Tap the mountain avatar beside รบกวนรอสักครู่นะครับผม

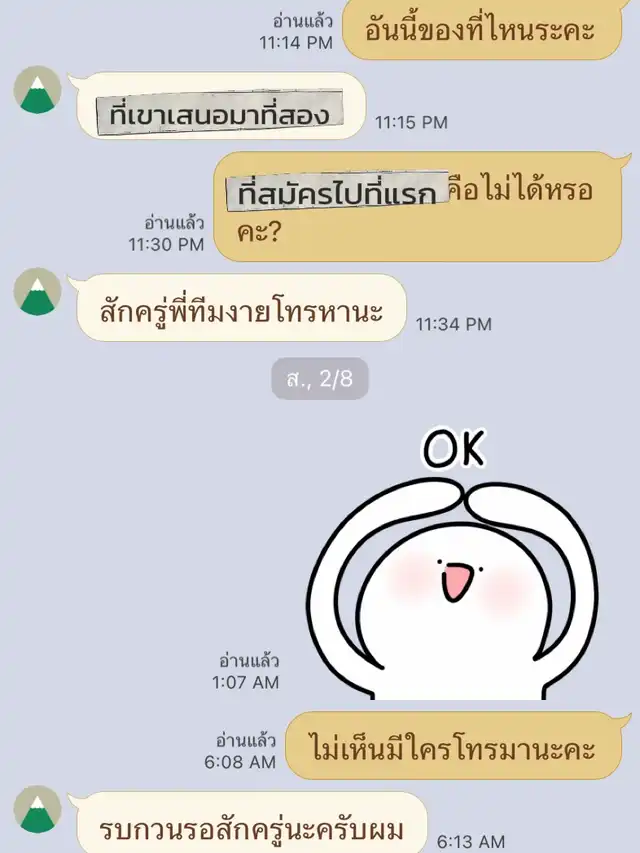tap(38, 809)
